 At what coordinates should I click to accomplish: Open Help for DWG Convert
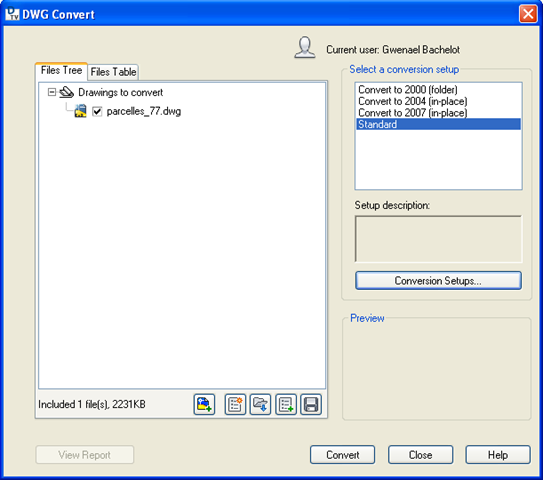point(498,455)
